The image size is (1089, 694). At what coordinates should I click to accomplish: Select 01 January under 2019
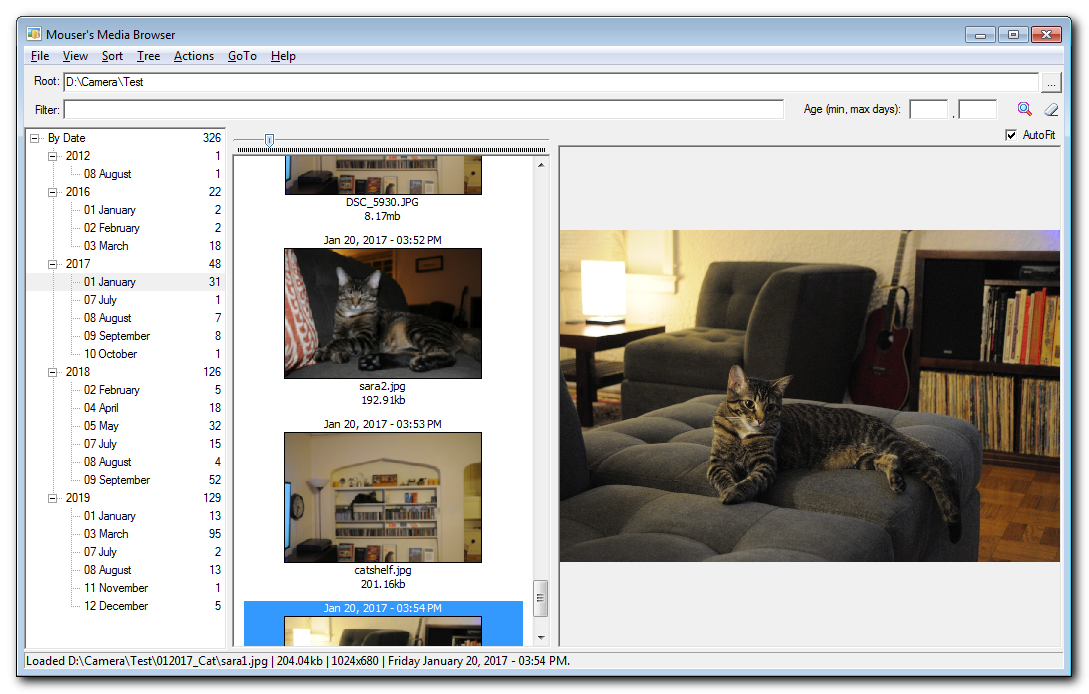tap(110, 516)
